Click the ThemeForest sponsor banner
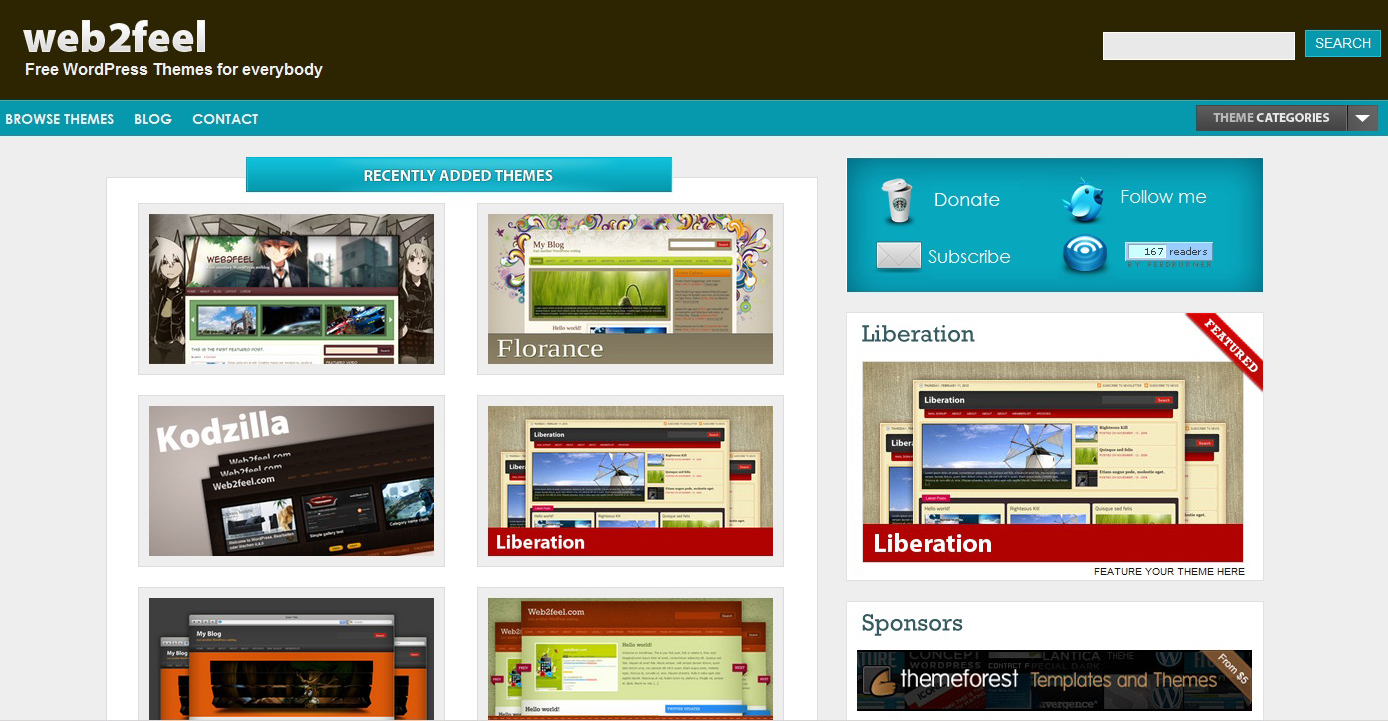The image size is (1388, 721). [1054, 680]
